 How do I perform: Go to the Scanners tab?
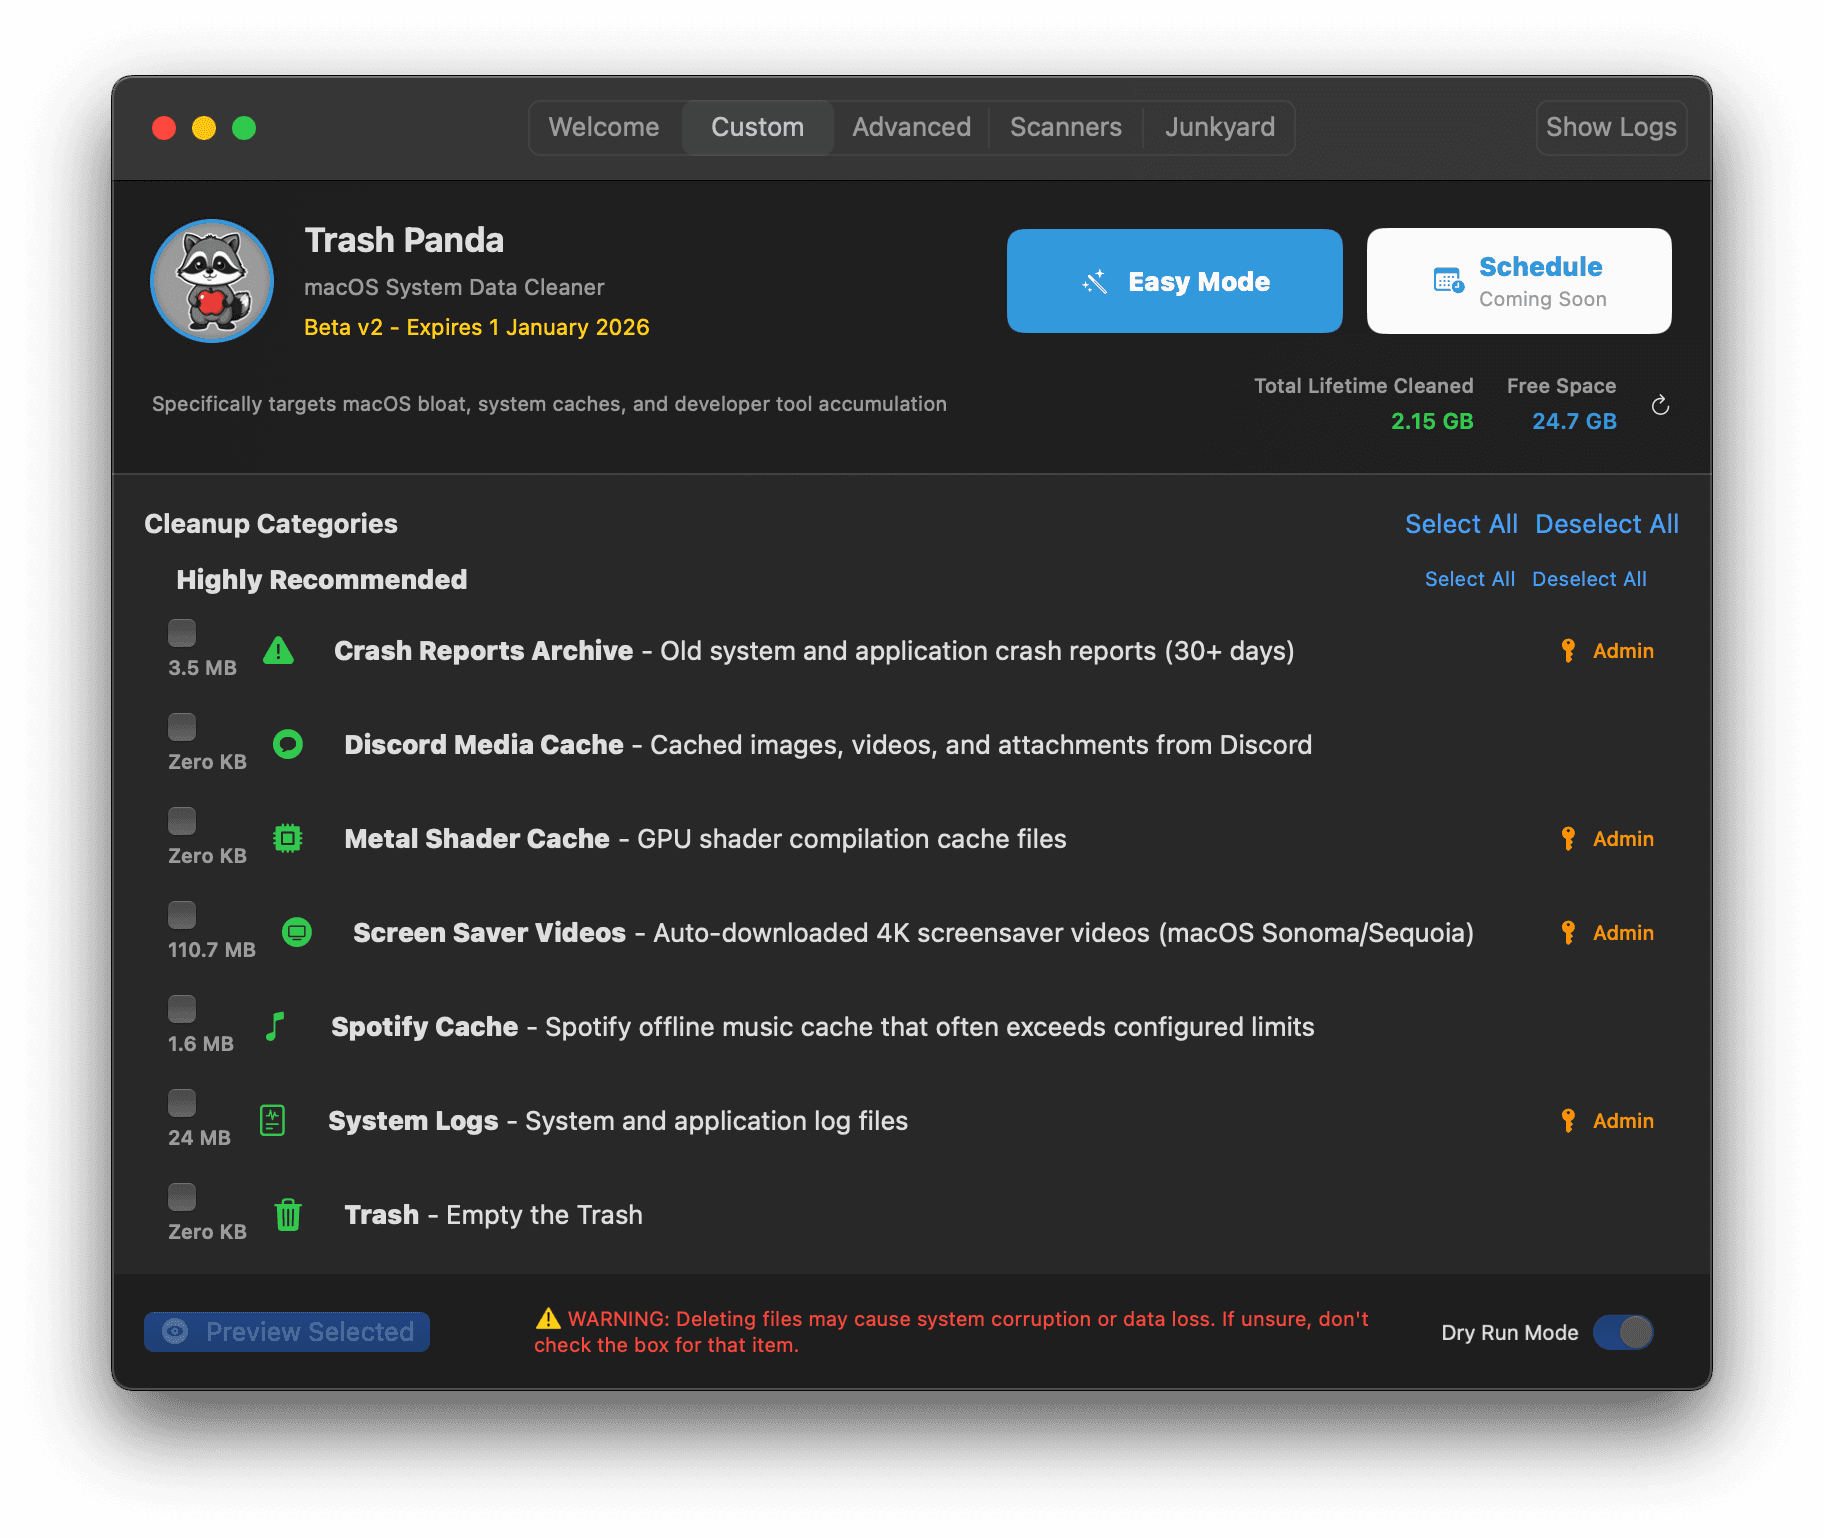[1065, 128]
